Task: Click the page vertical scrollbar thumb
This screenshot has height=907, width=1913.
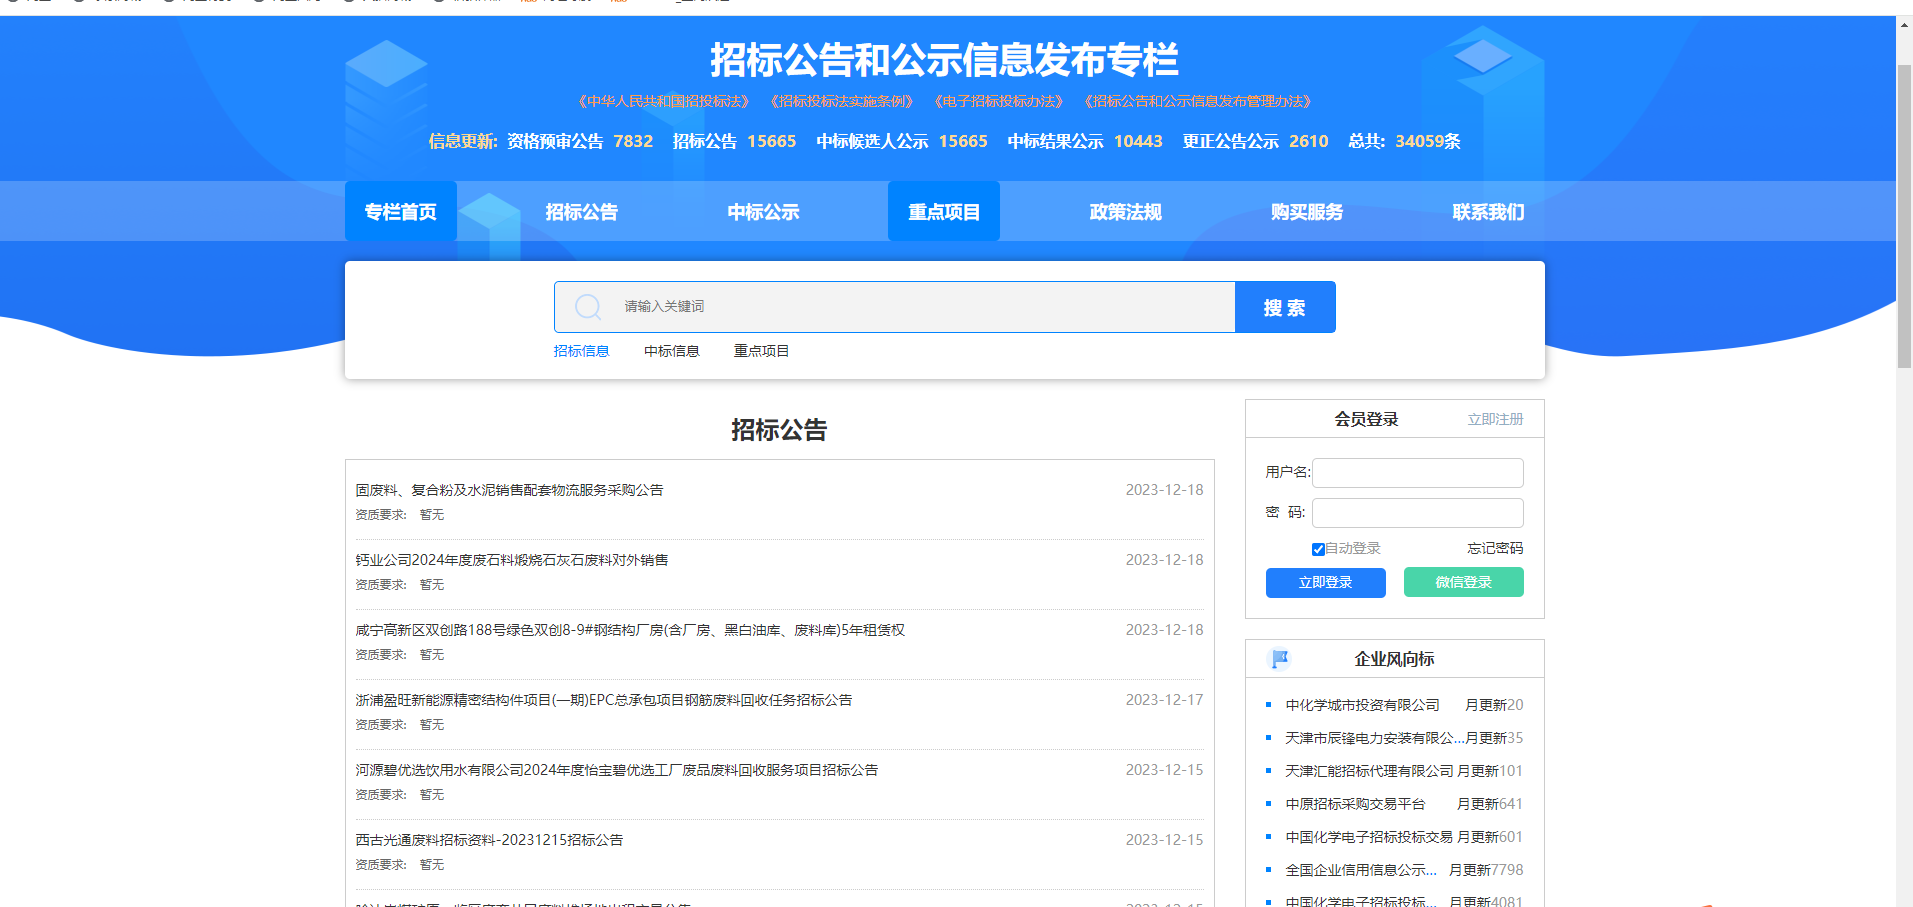Action: click(1904, 216)
